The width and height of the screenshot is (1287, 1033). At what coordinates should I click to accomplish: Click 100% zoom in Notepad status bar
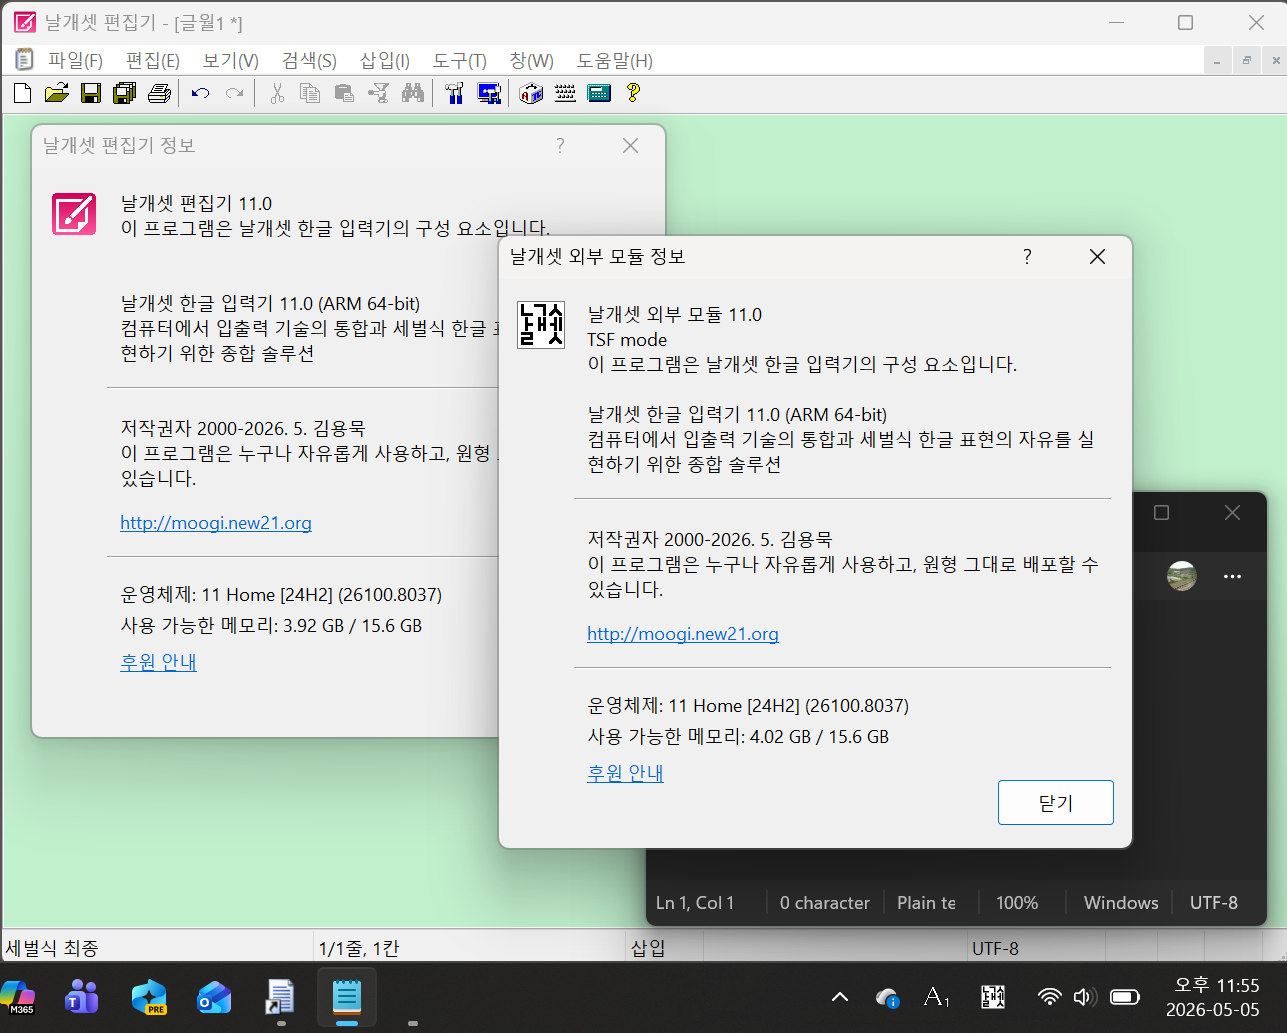pos(1017,903)
